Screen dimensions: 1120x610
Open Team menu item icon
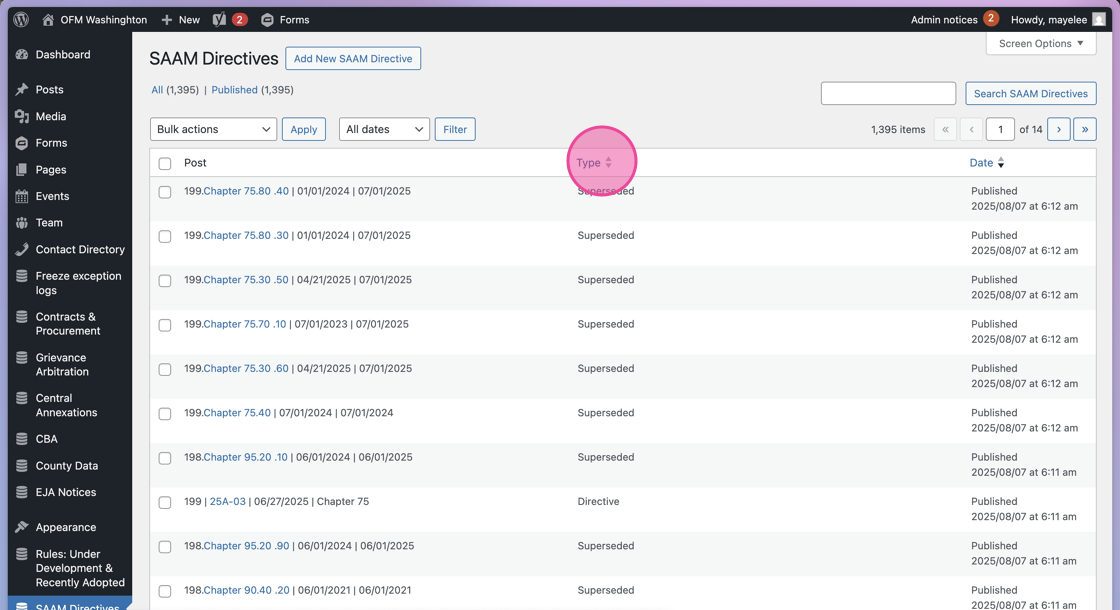(22, 222)
